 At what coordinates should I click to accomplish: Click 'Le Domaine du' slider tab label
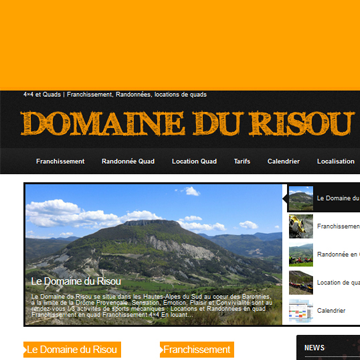(338, 198)
